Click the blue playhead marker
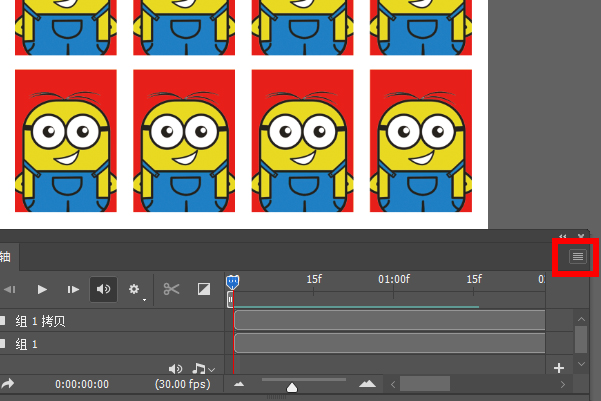The width and height of the screenshot is (601, 401). tap(232, 282)
